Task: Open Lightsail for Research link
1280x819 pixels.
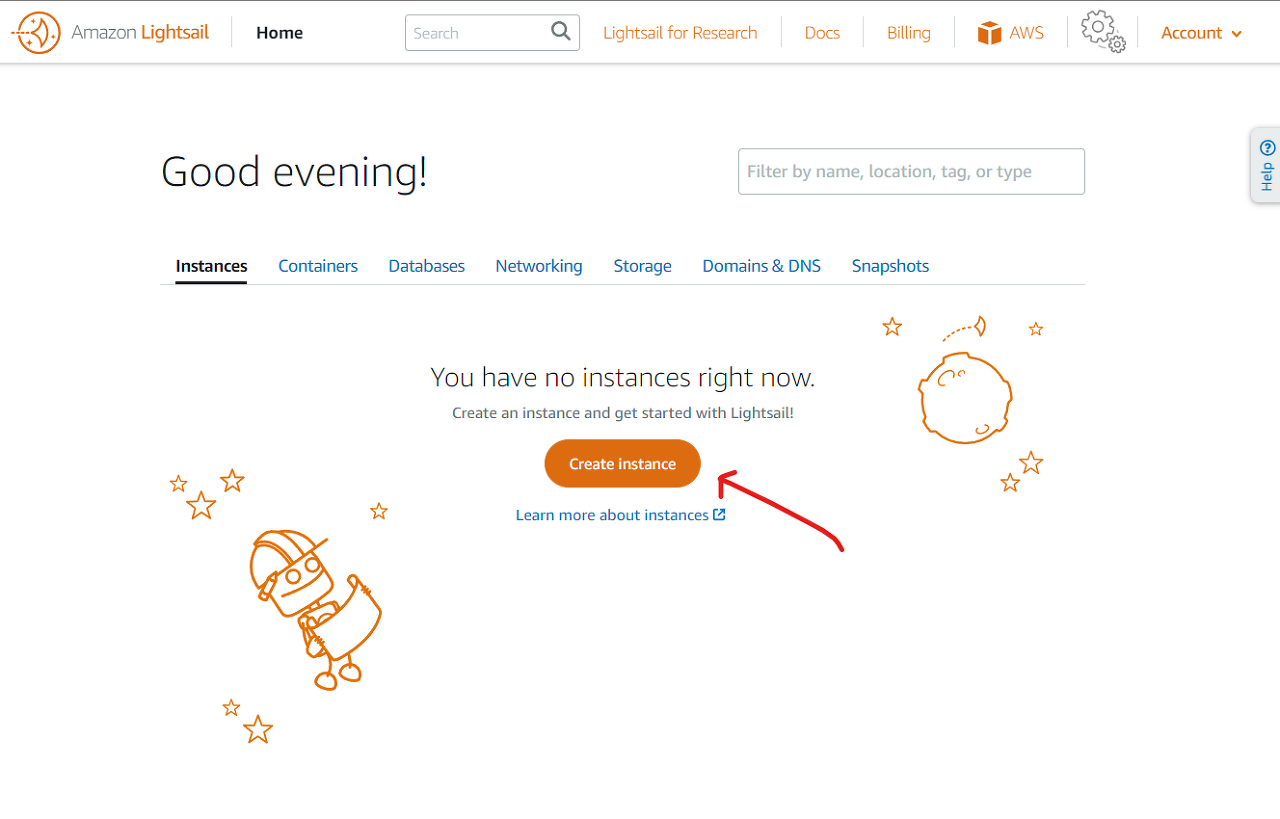Action: (680, 33)
